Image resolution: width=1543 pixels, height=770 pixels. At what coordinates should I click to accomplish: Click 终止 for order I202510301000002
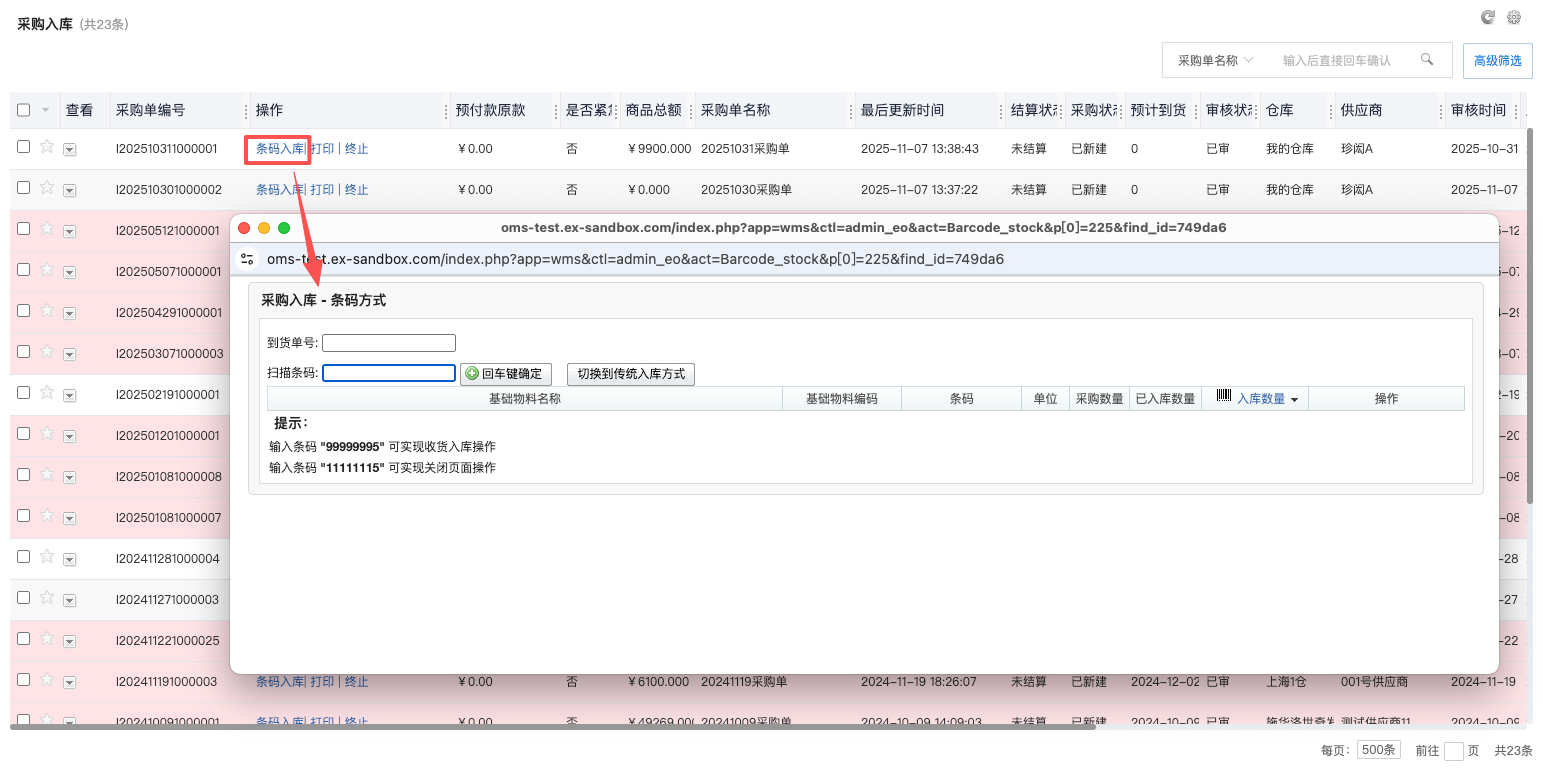click(x=357, y=190)
